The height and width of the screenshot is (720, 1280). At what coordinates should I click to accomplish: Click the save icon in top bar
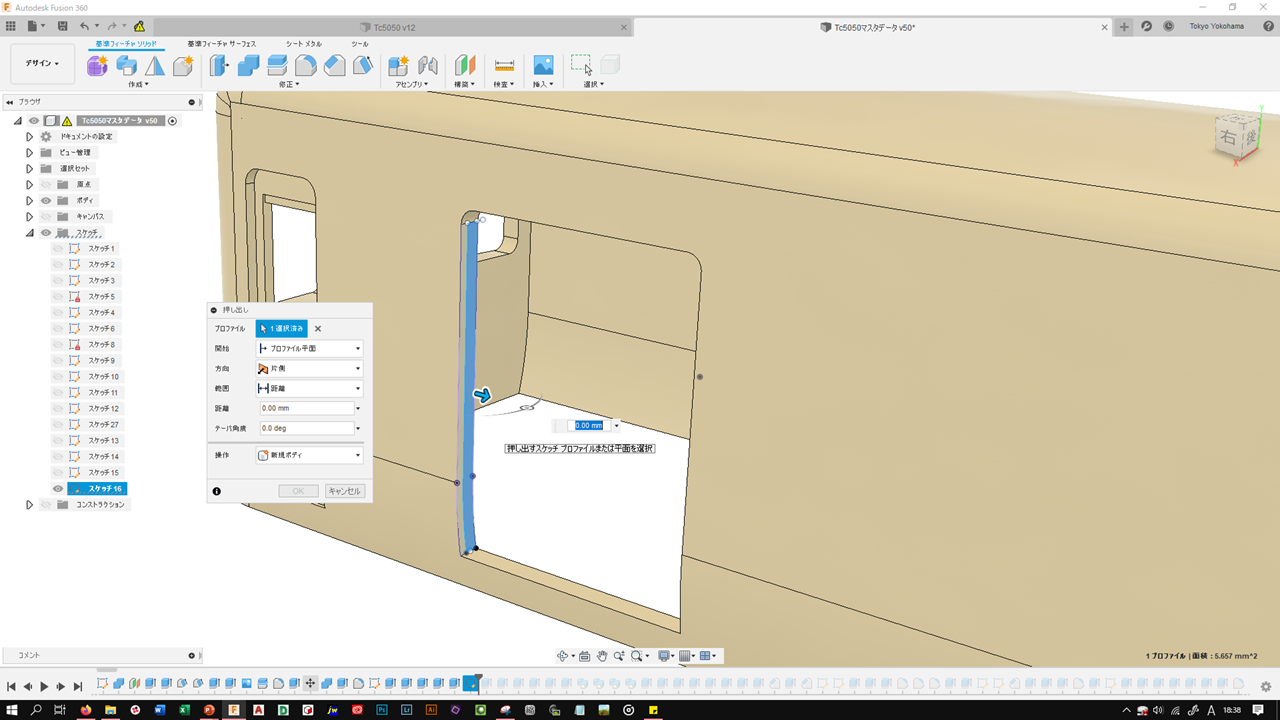[63, 26]
